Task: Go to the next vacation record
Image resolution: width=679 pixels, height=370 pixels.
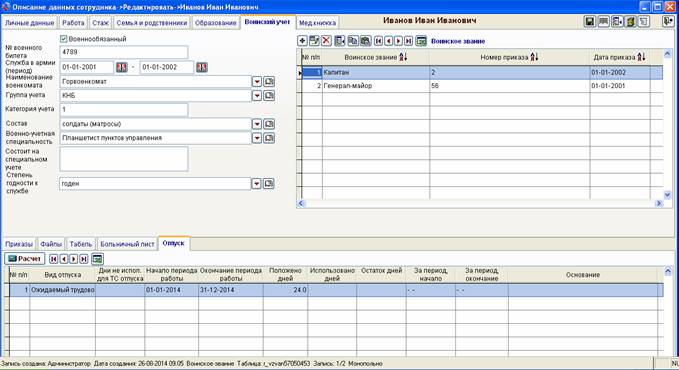Action: click(x=74, y=259)
